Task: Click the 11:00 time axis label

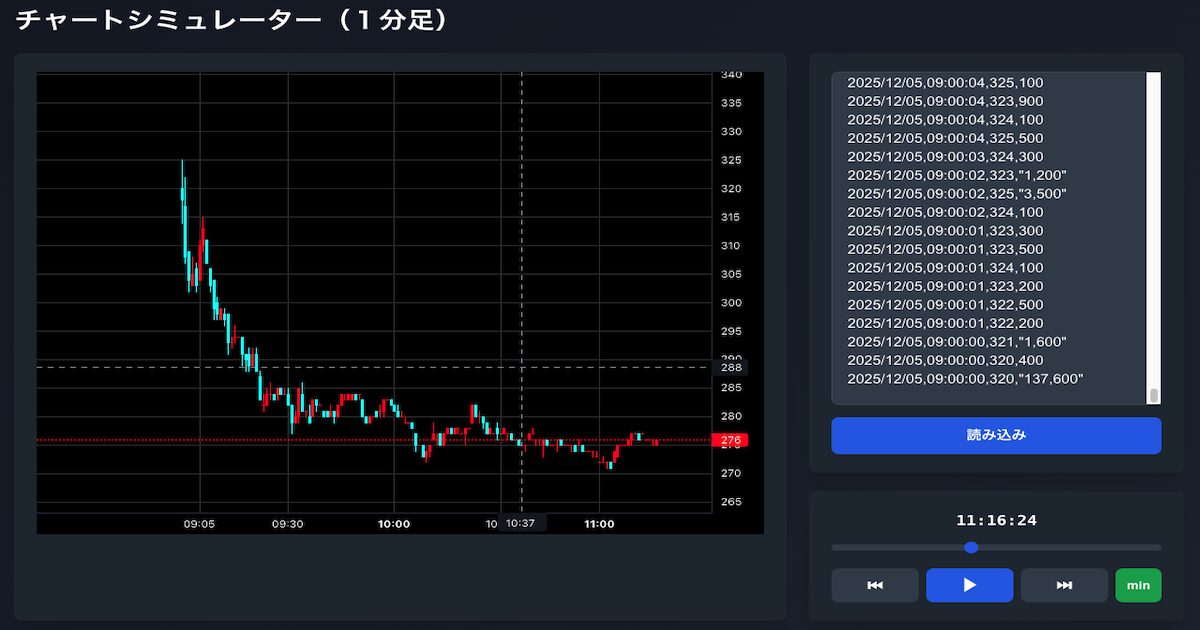Action: coord(599,523)
